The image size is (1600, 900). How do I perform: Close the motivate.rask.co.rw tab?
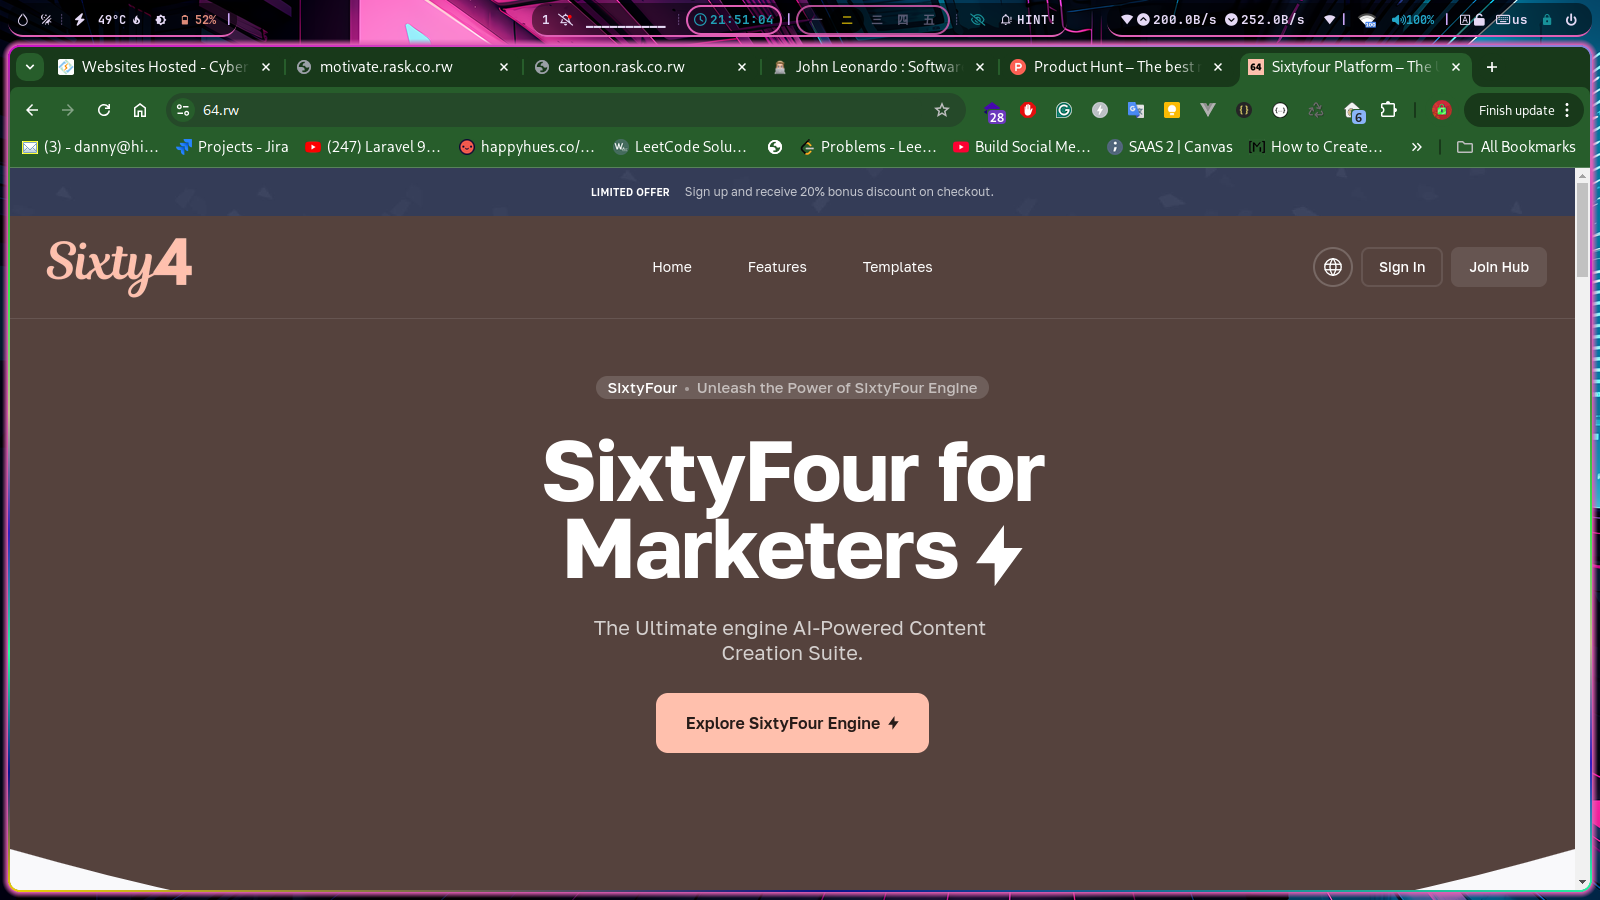[x=504, y=67]
